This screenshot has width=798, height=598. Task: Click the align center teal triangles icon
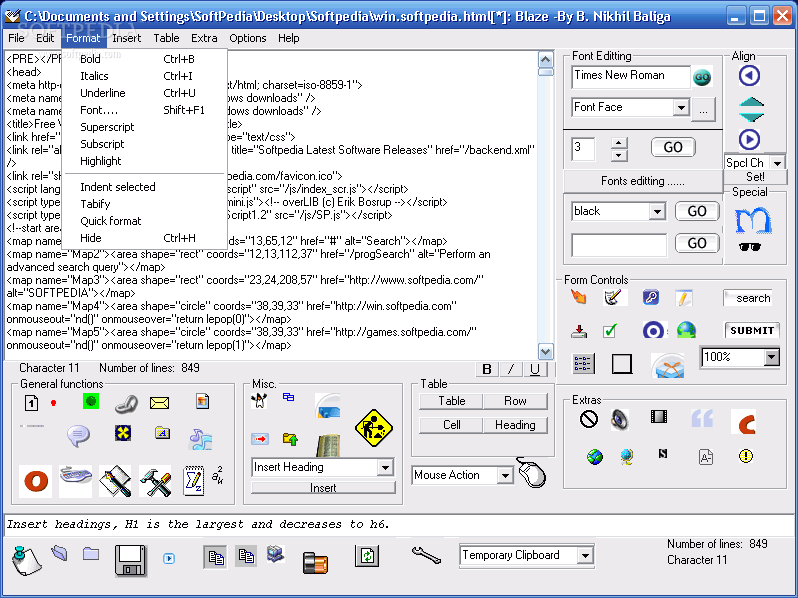[x=751, y=109]
